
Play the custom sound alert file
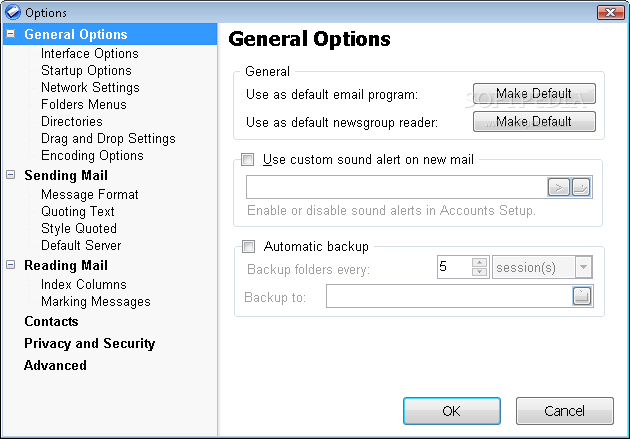tap(558, 187)
